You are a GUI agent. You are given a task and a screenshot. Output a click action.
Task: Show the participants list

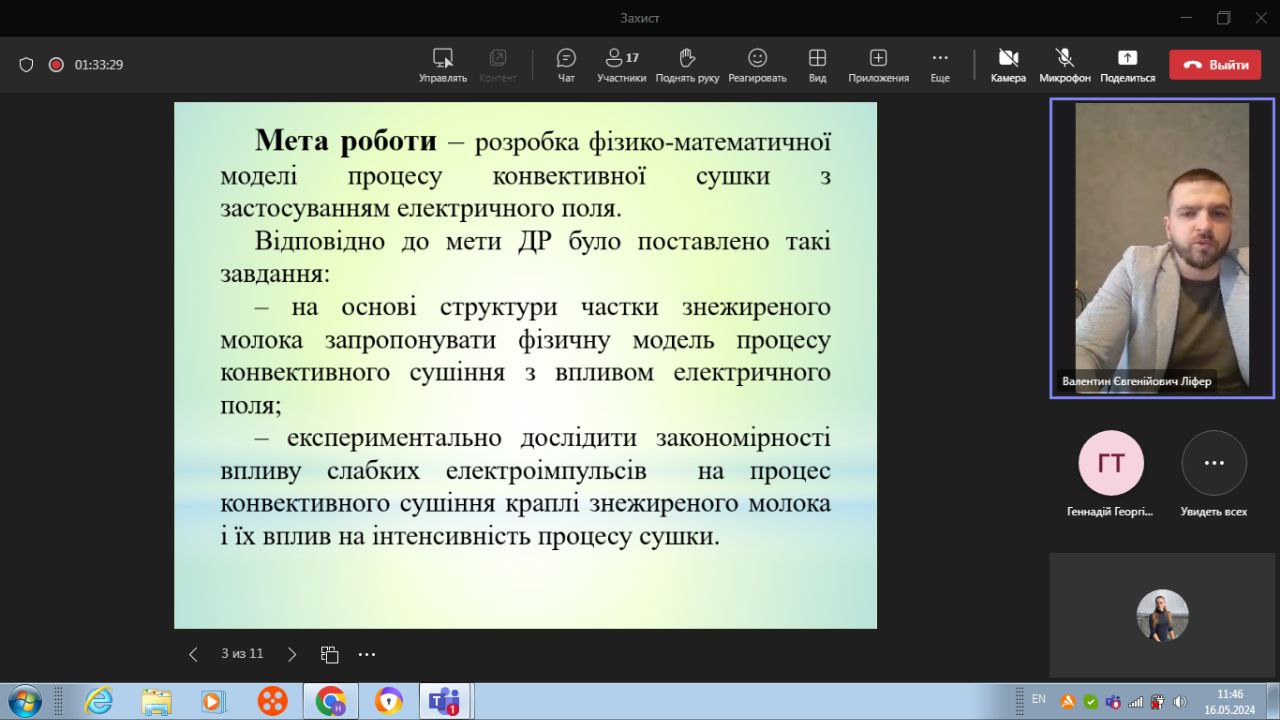(621, 65)
